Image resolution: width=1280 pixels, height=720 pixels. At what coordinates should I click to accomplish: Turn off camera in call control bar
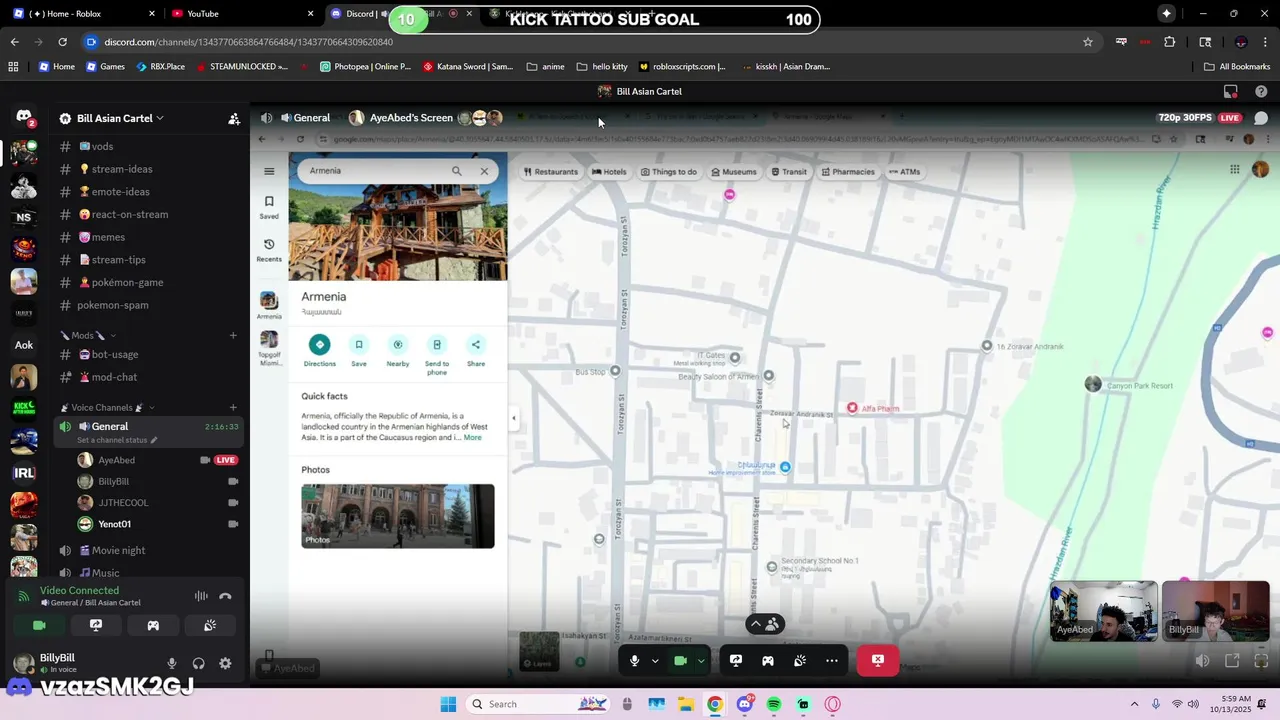coord(680,660)
